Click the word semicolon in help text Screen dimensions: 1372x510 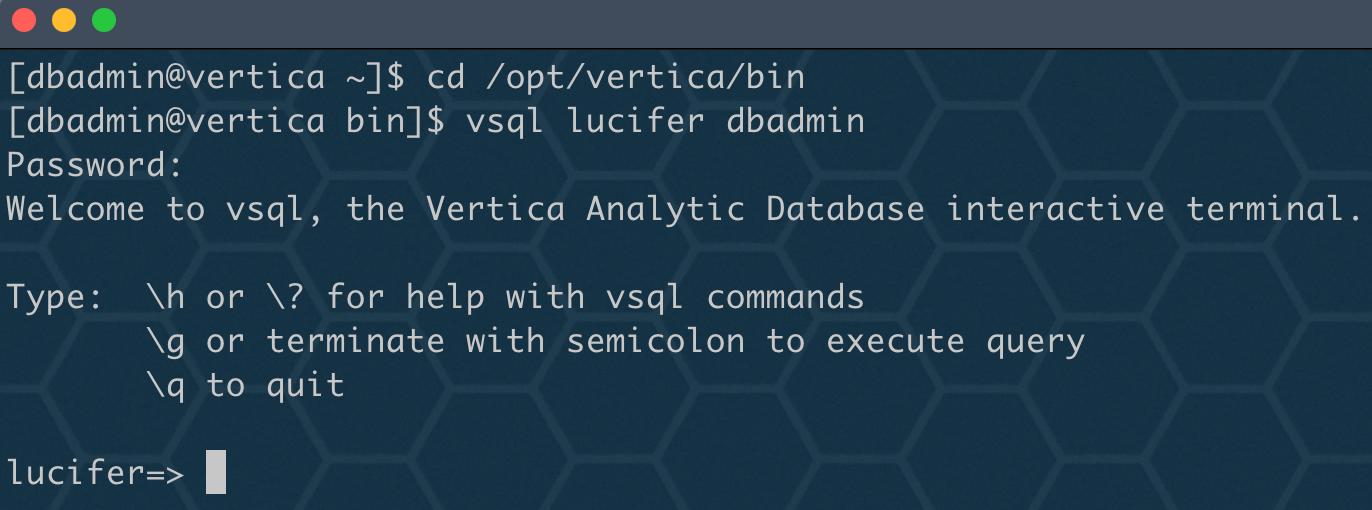click(x=655, y=341)
